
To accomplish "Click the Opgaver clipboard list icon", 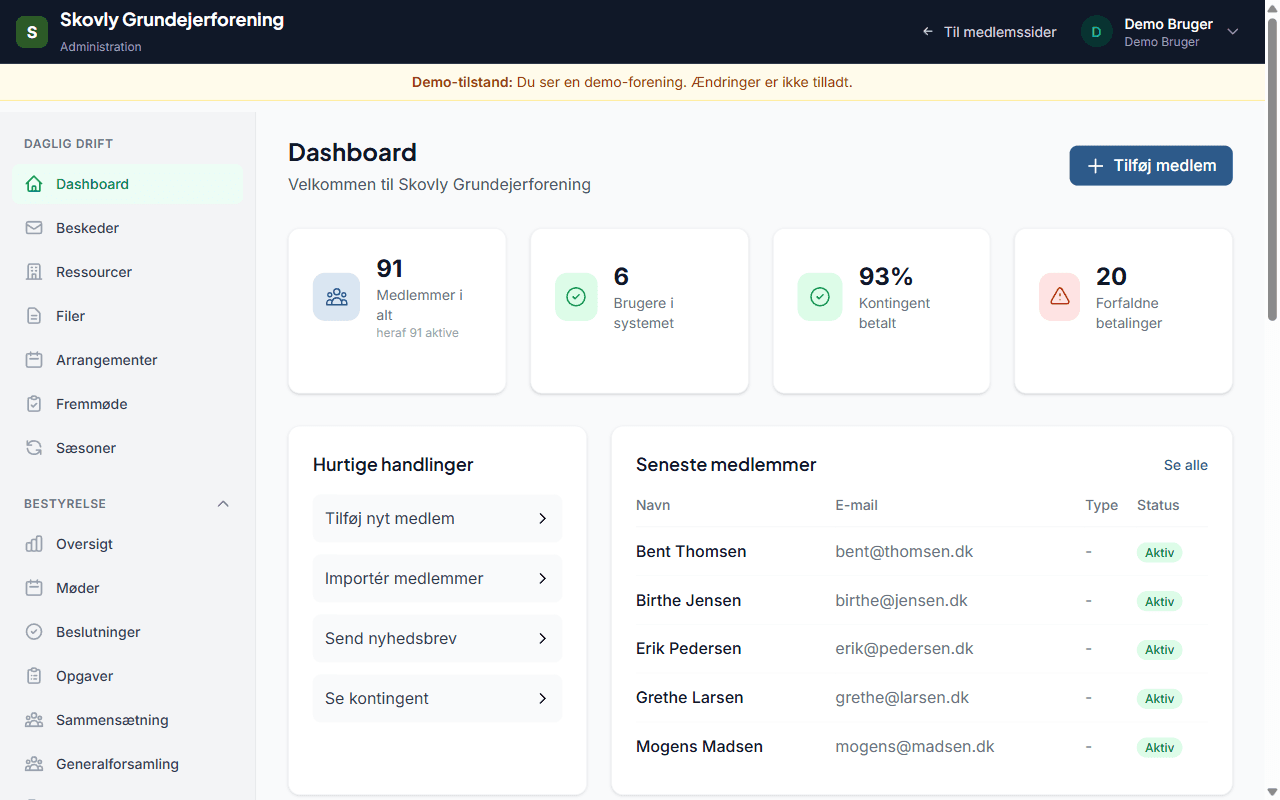I will tap(34, 676).
